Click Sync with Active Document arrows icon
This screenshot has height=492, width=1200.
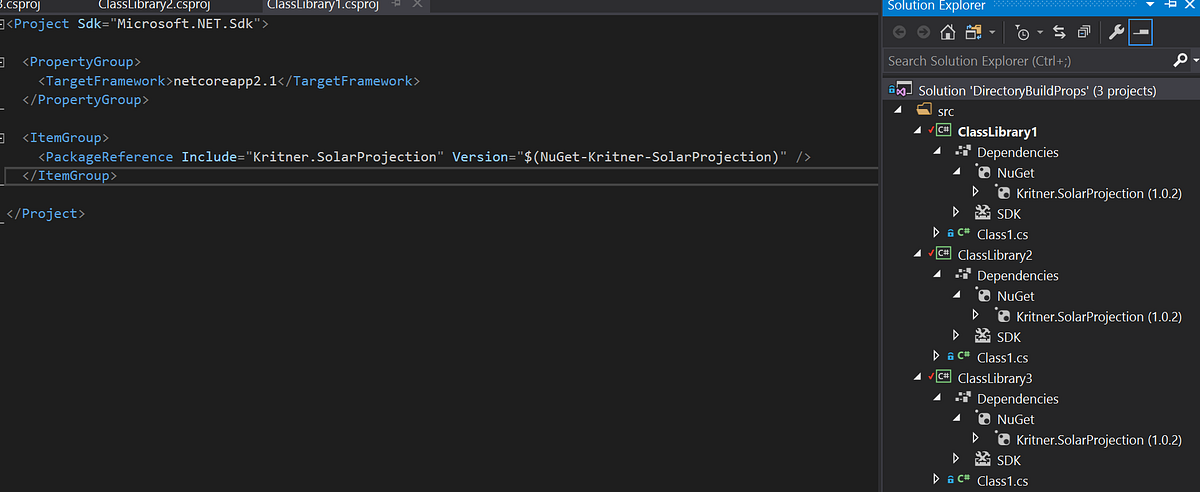click(x=1059, y=33)
